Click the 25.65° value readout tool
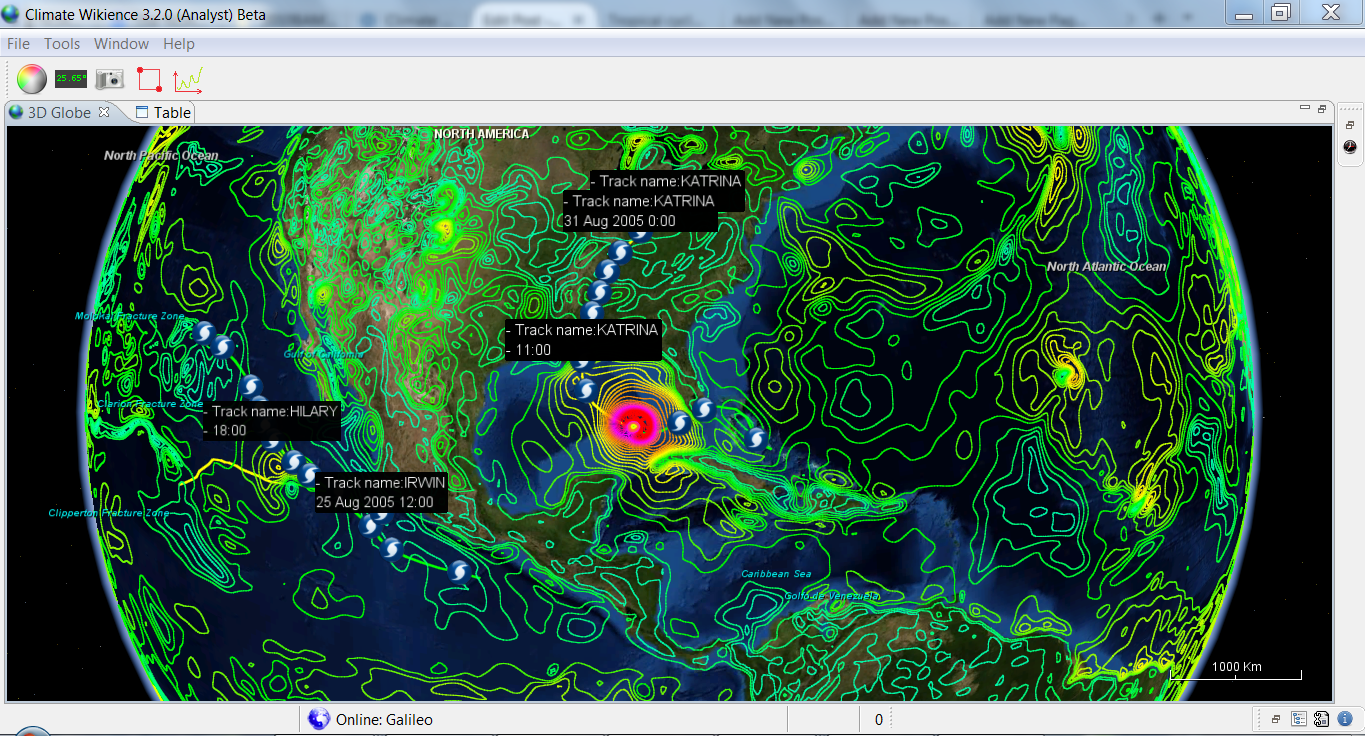Viewport: 1365px width, 736px height. point(70,78)
